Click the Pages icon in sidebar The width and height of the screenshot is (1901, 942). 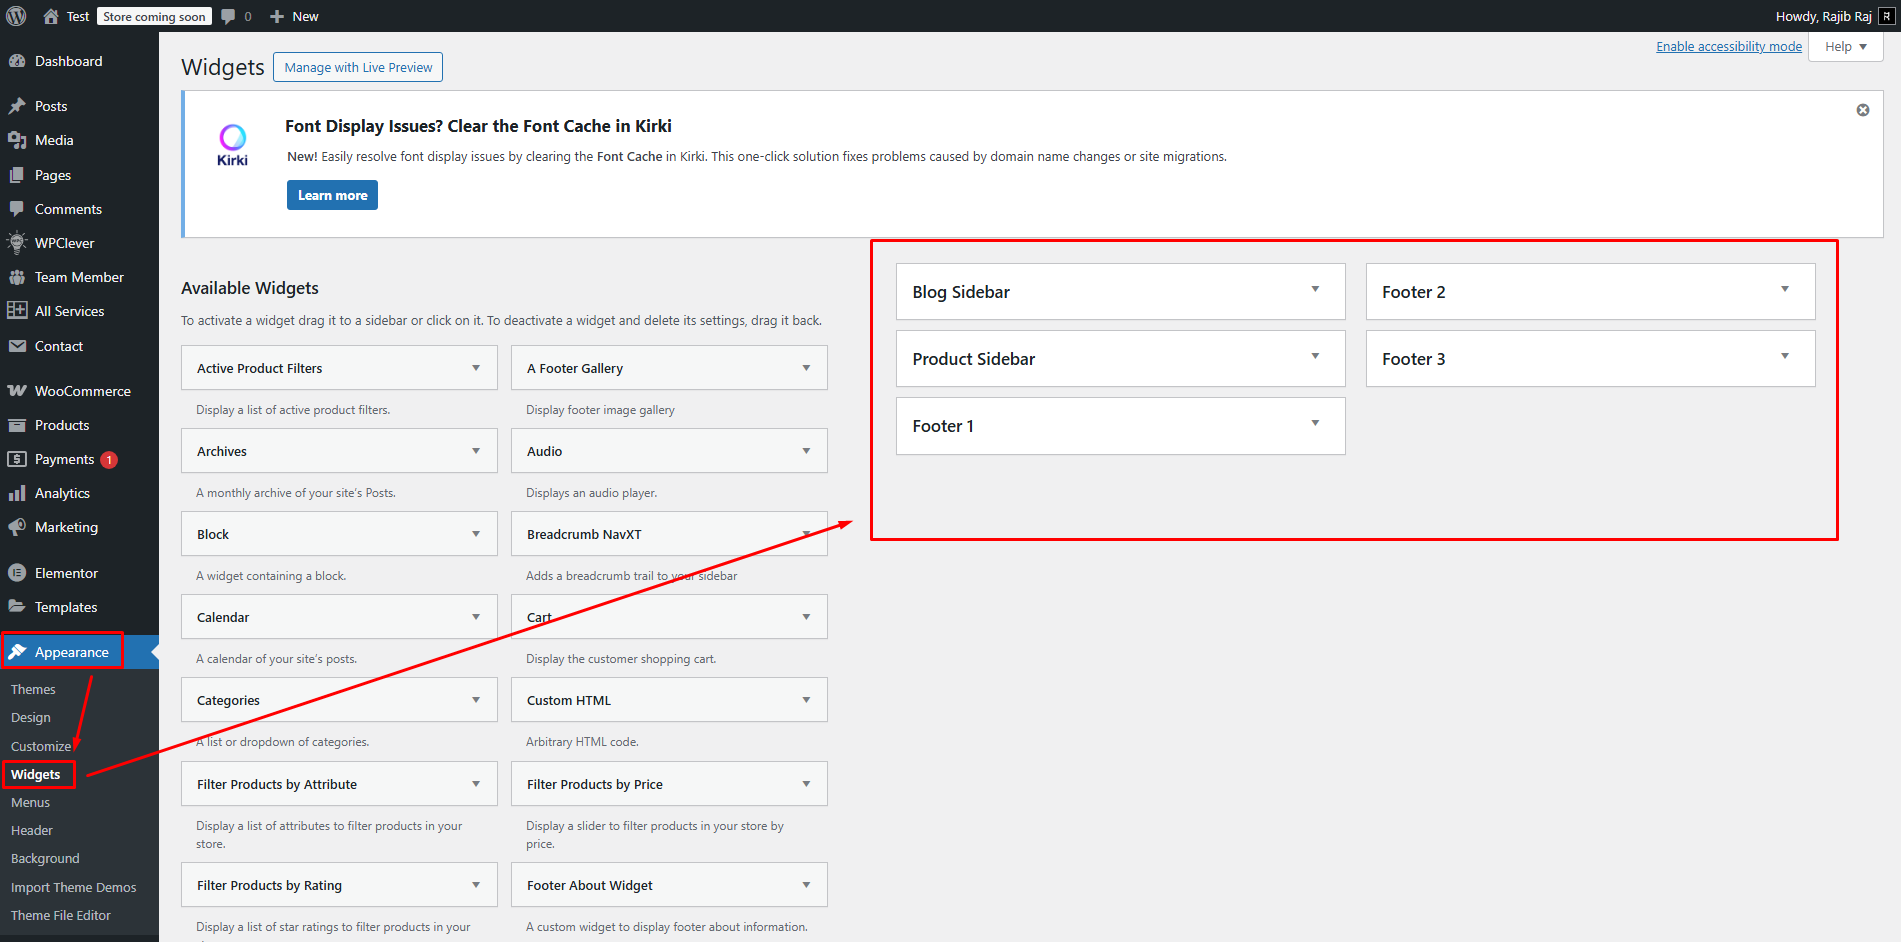coord(17,175)
